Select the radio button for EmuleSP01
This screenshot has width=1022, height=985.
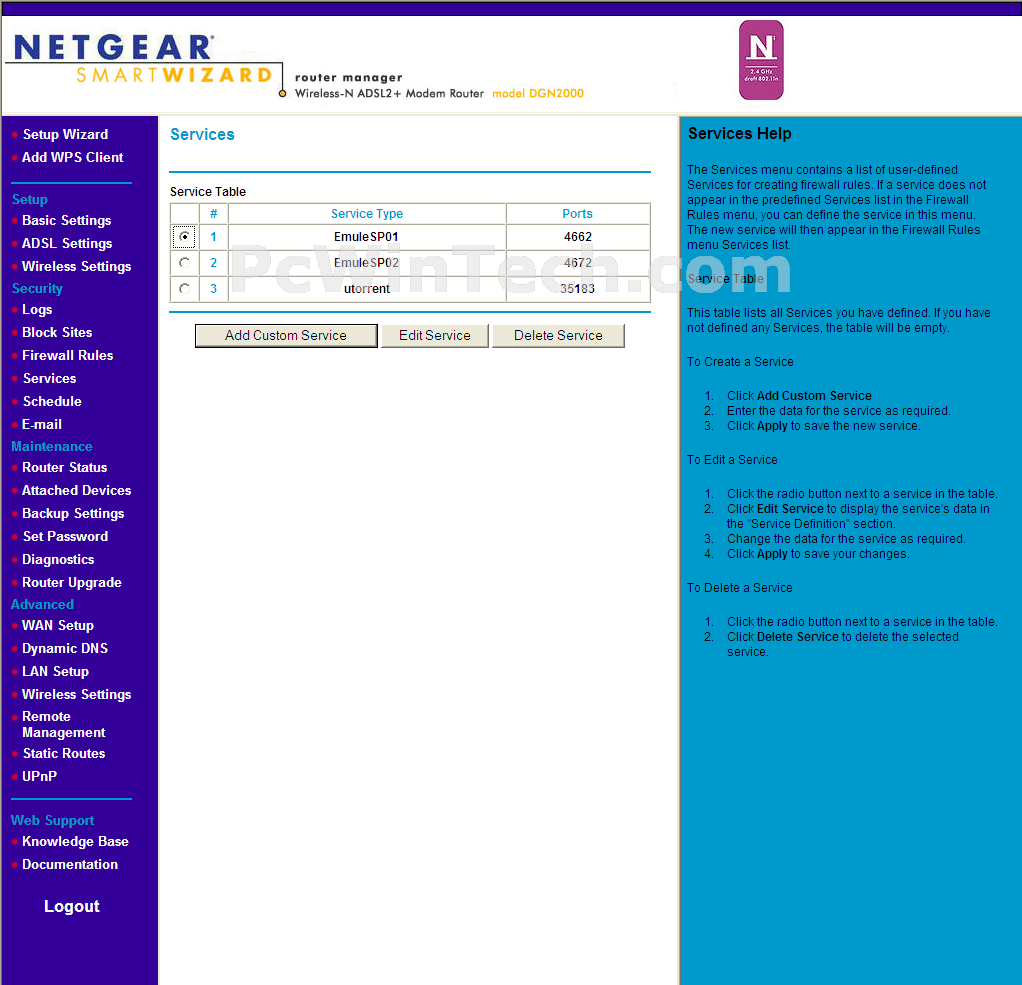pos(184,237)
